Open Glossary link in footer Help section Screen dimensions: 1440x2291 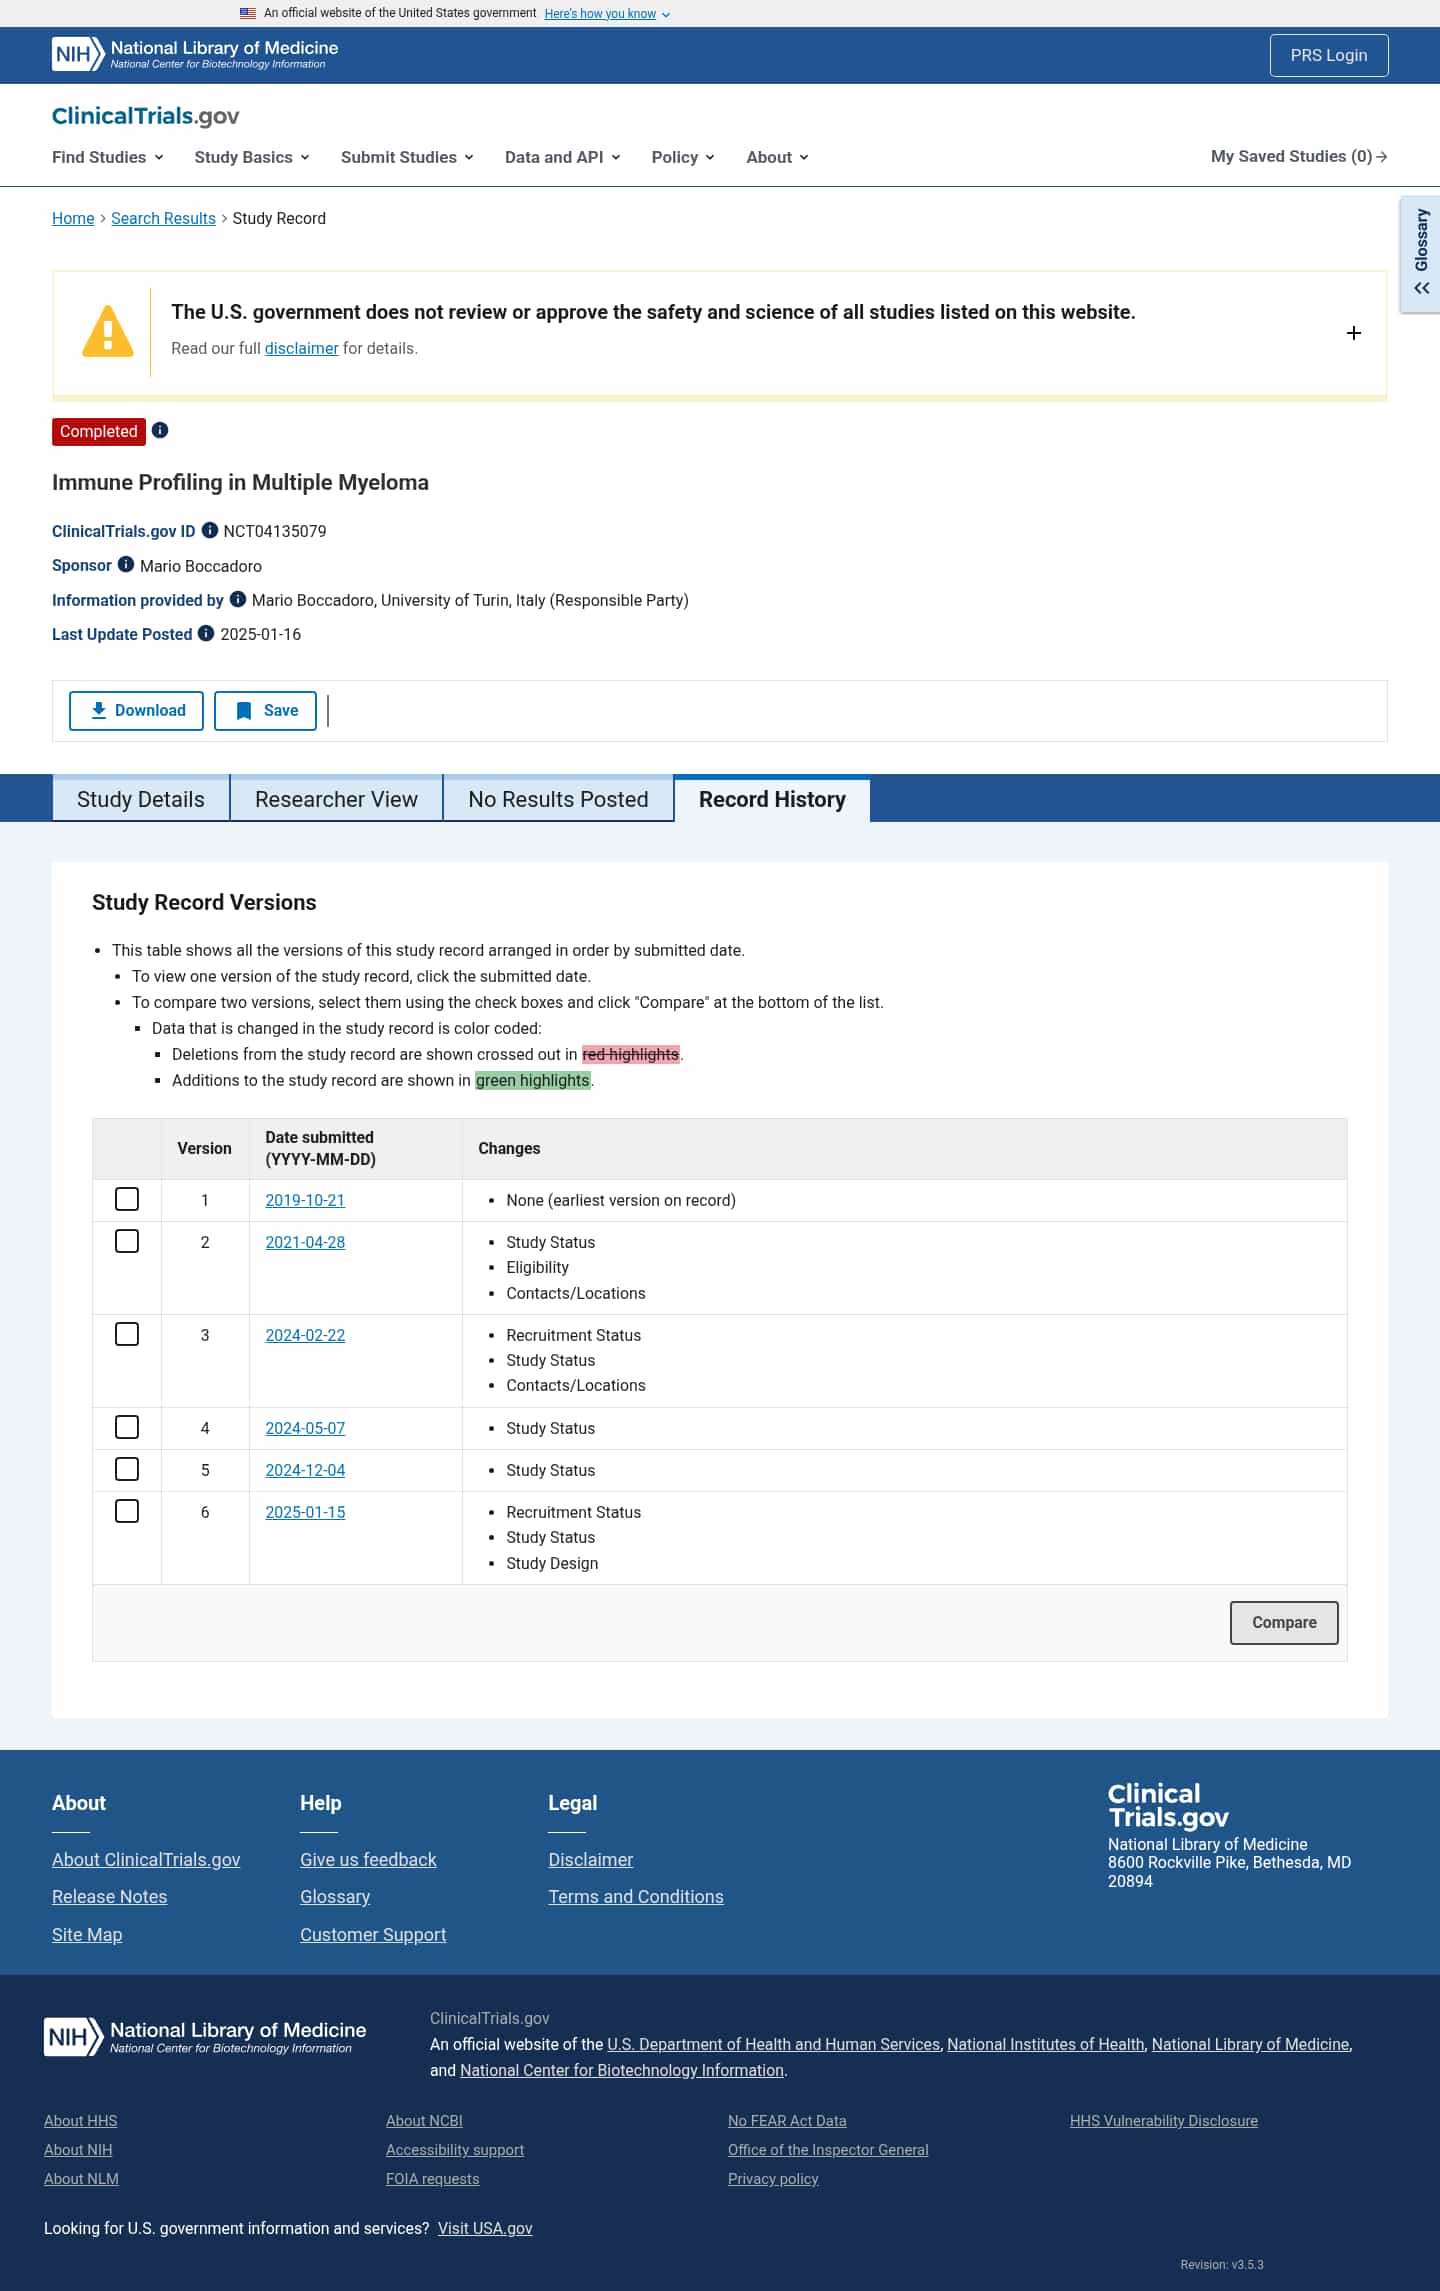pyautogui.click(x=335, y=1896)
